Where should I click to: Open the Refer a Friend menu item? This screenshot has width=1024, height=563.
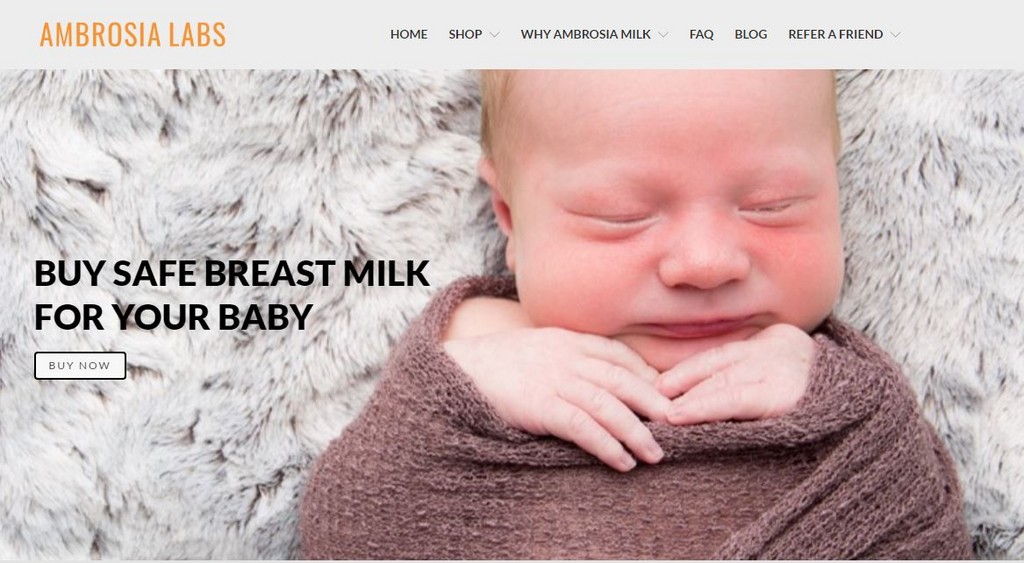click(x=835, y=35)
